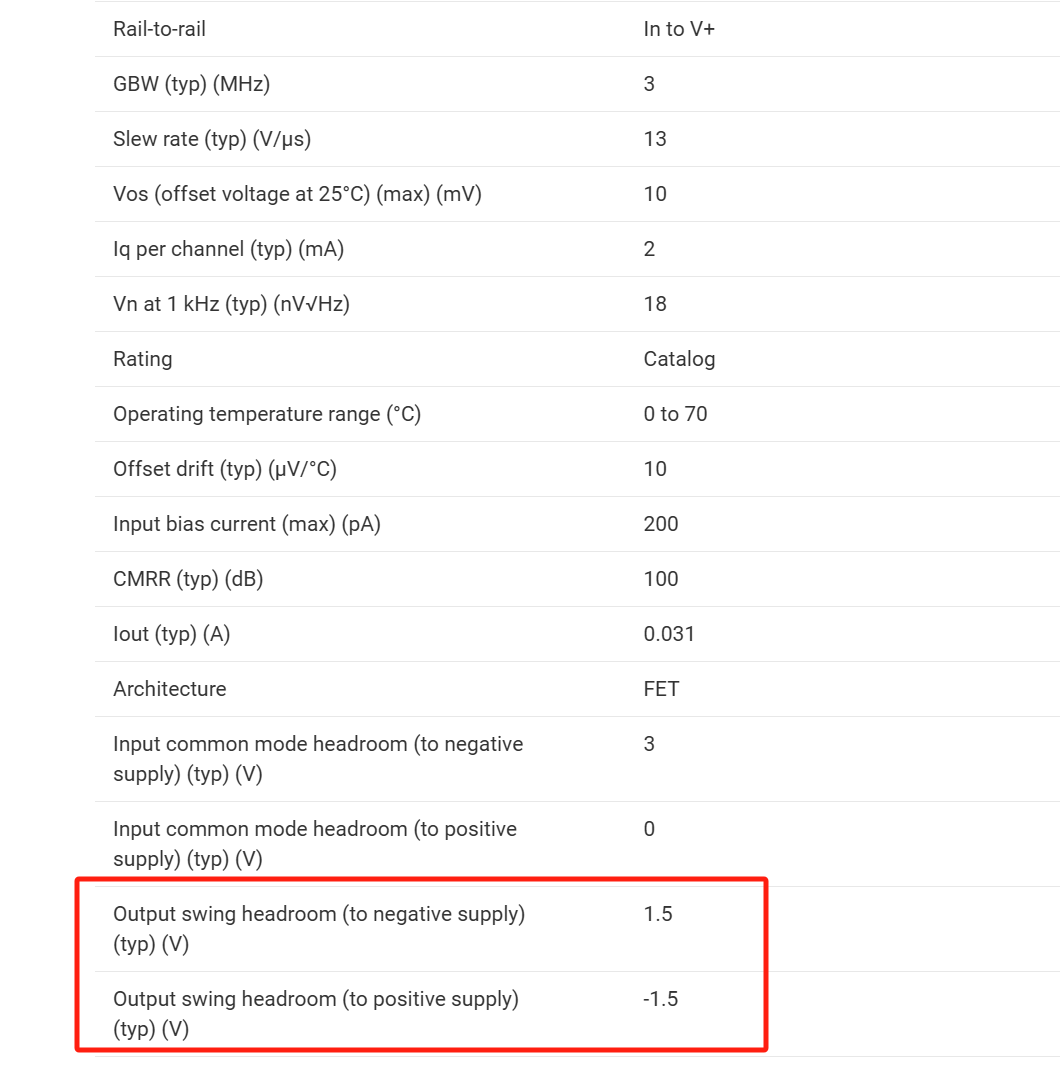Click the Rating parameter label
The image size is (1060, 1066).
142,359
